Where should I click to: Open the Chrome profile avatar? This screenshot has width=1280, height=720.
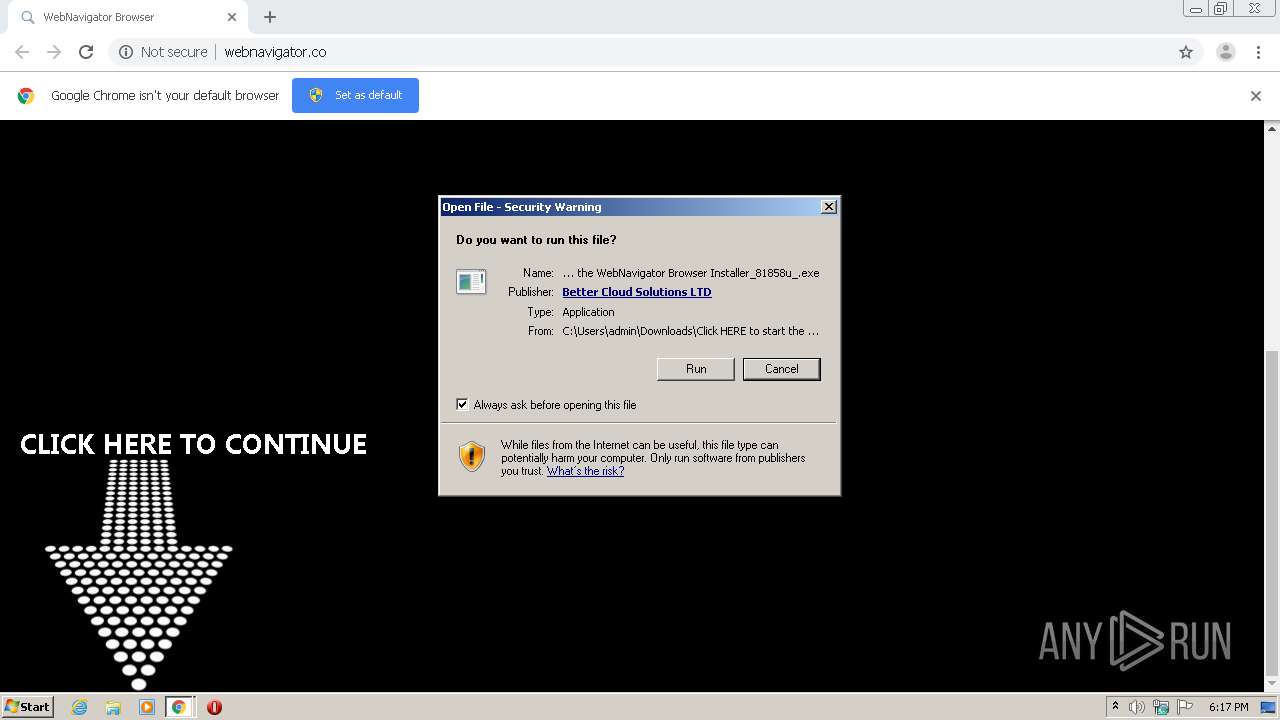tap(1225, 52)
